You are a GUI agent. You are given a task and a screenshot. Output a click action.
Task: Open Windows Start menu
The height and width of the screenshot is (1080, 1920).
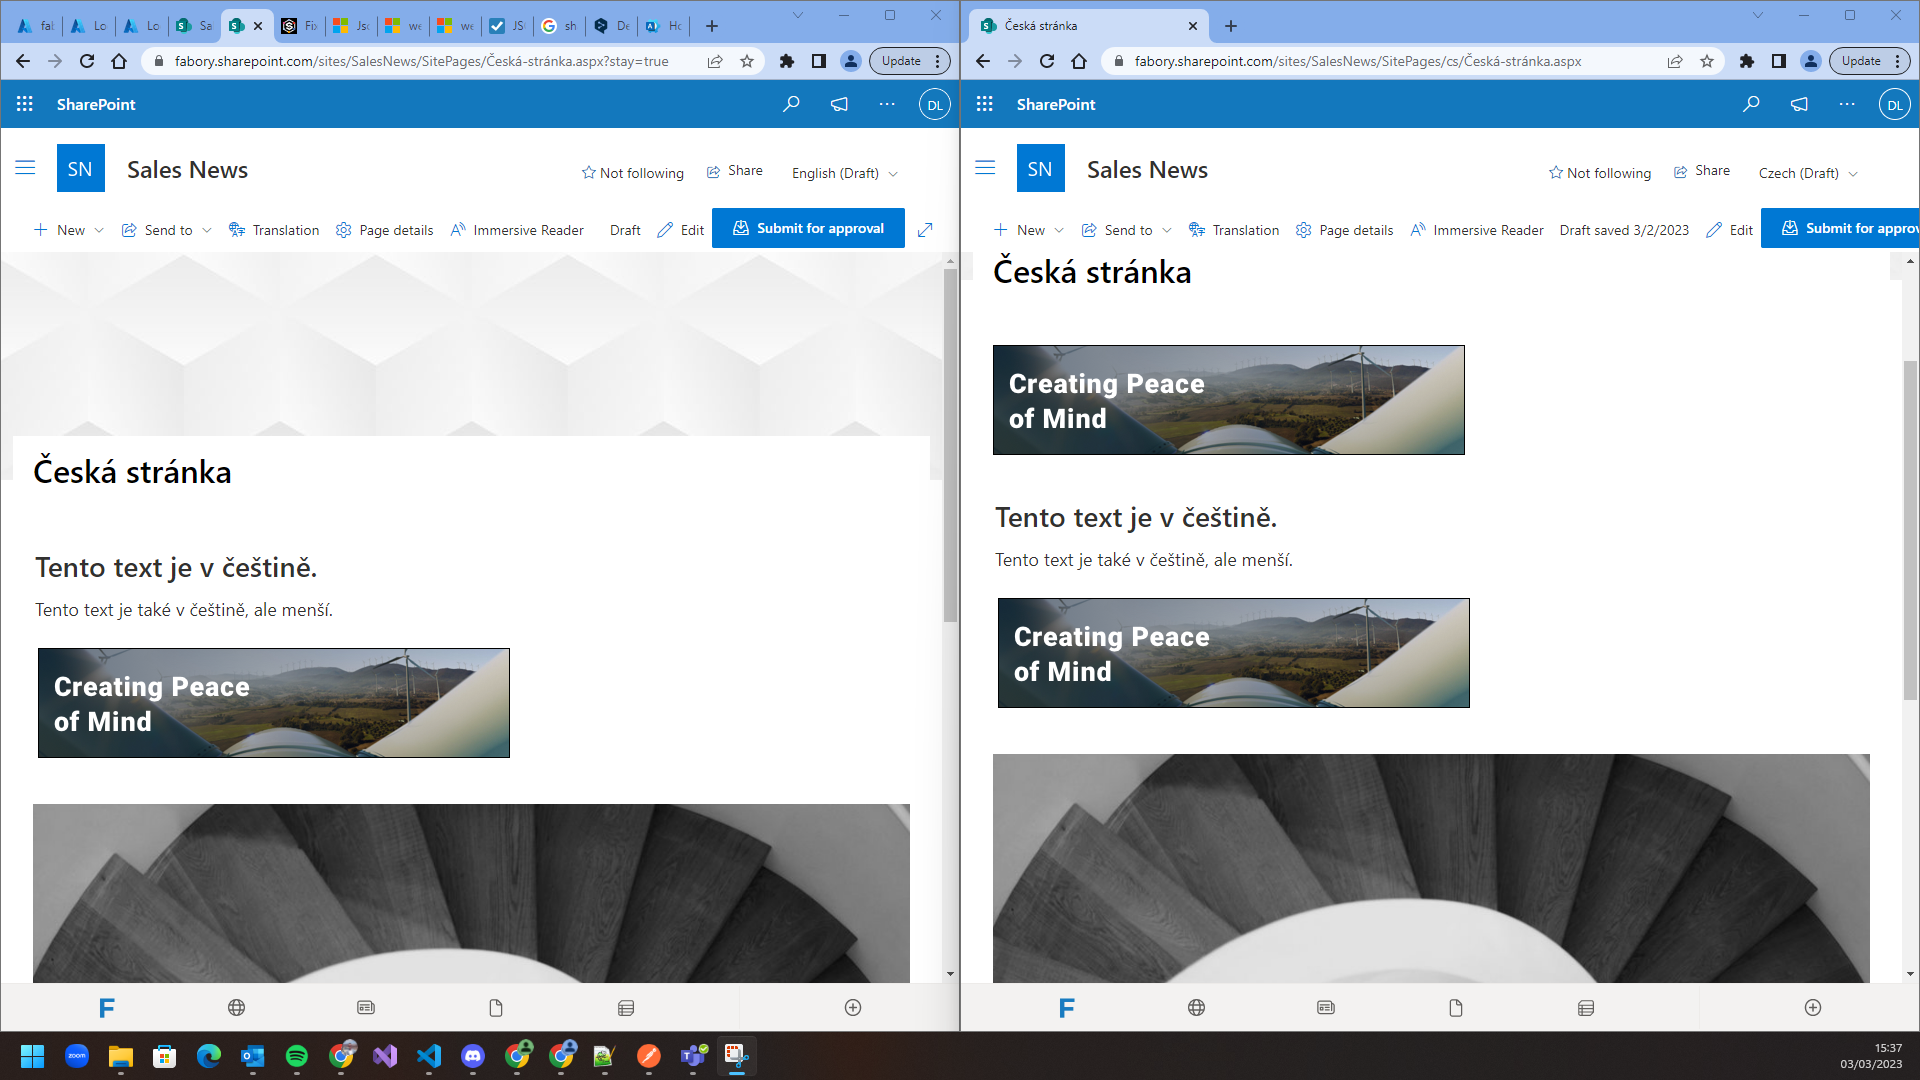click(33, 1056)
